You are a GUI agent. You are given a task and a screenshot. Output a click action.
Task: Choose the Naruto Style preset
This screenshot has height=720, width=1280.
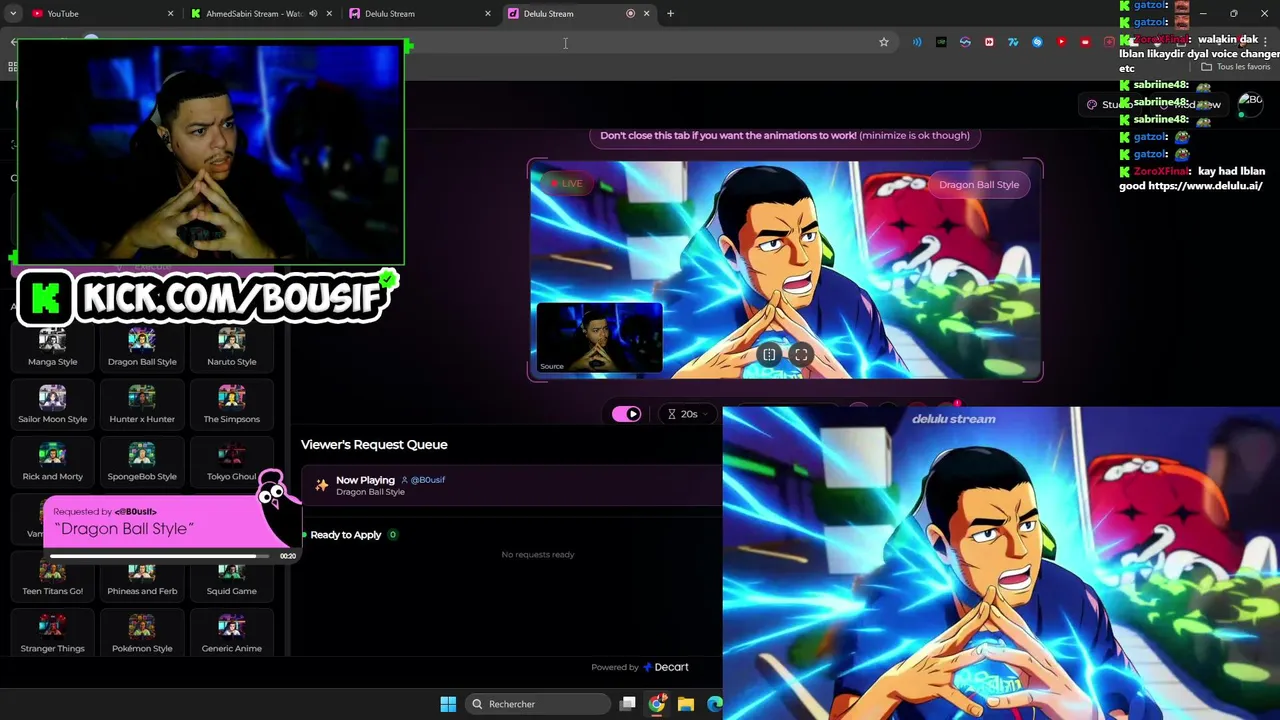(x=232, y=349)
